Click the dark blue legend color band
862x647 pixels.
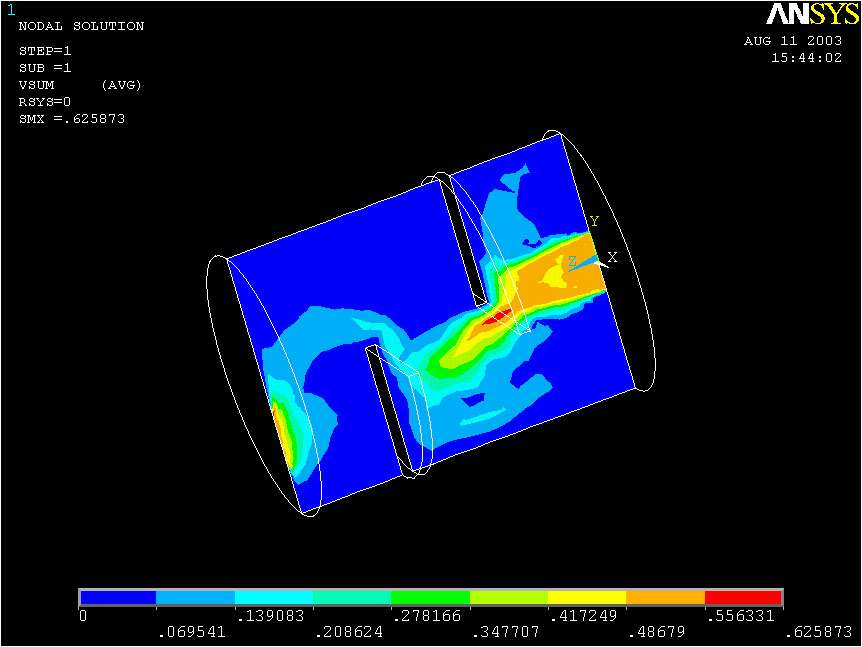click(x=118, y=597)
